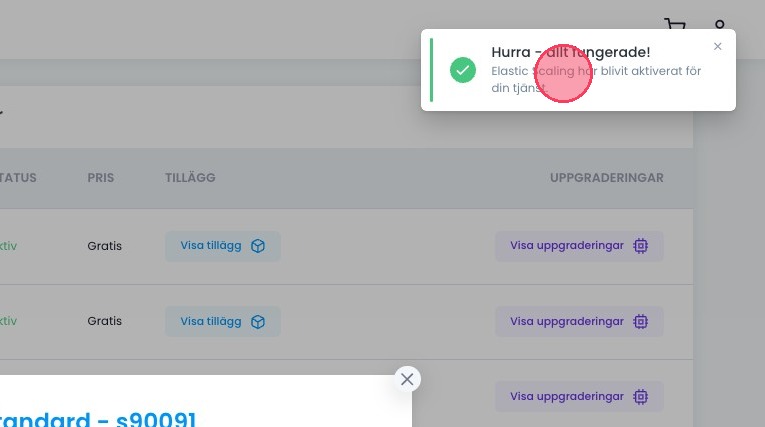765x427 pixels.
Task: Click the user account icon
Action: tap(719, 27)
